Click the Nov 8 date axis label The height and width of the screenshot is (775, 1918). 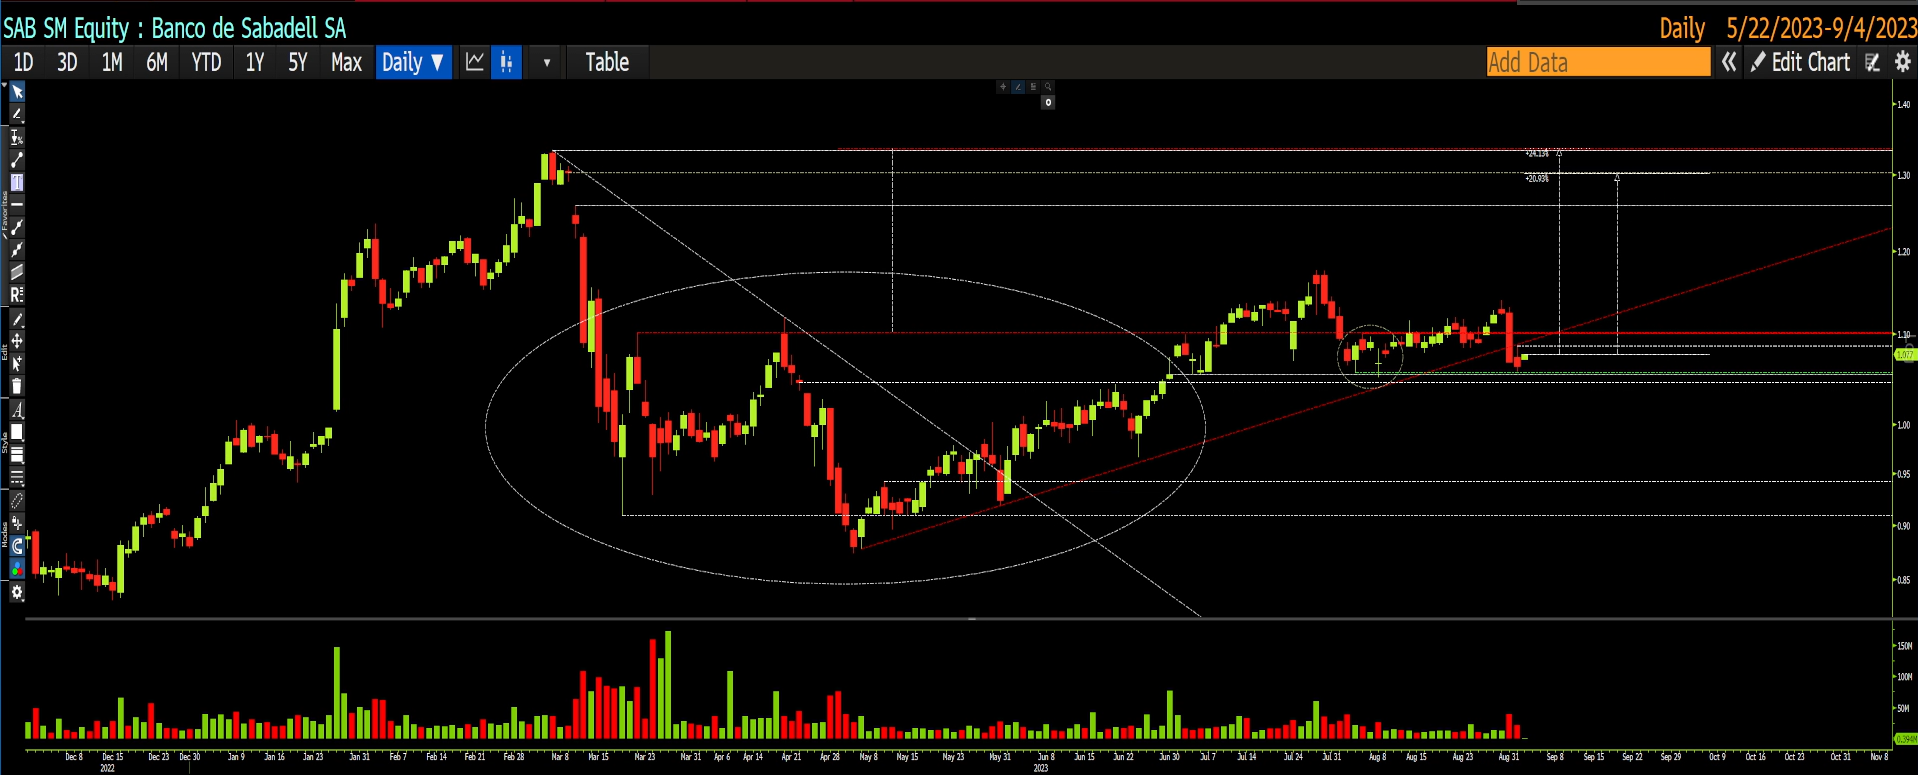(x=1879, y=757)
